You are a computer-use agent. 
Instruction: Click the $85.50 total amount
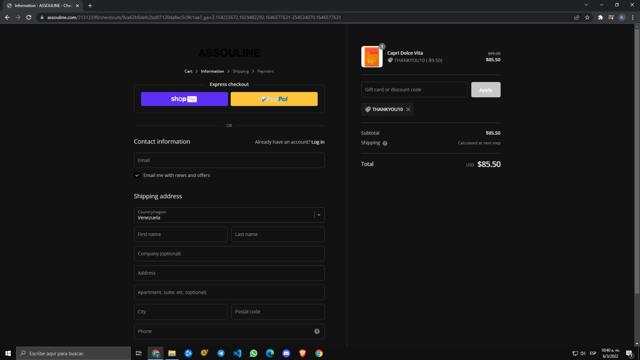click(x=489, y=164)
